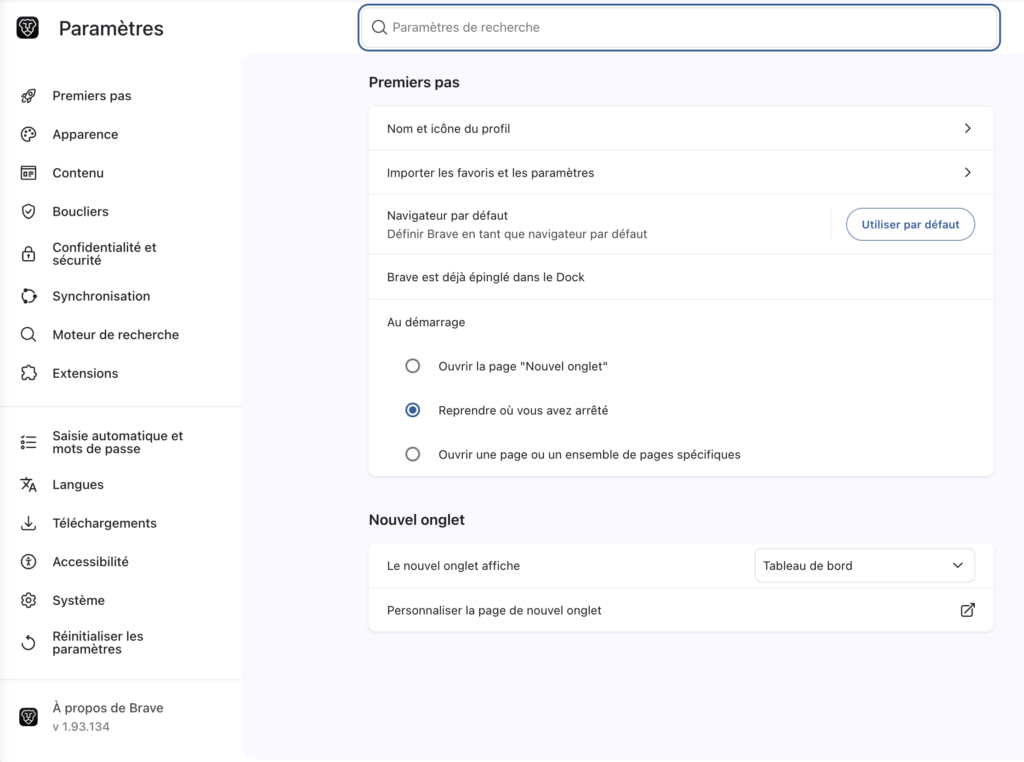Open Réinitialiser les paramètres section
This screenshot has width=1024, height=762.
coord(98,643)
